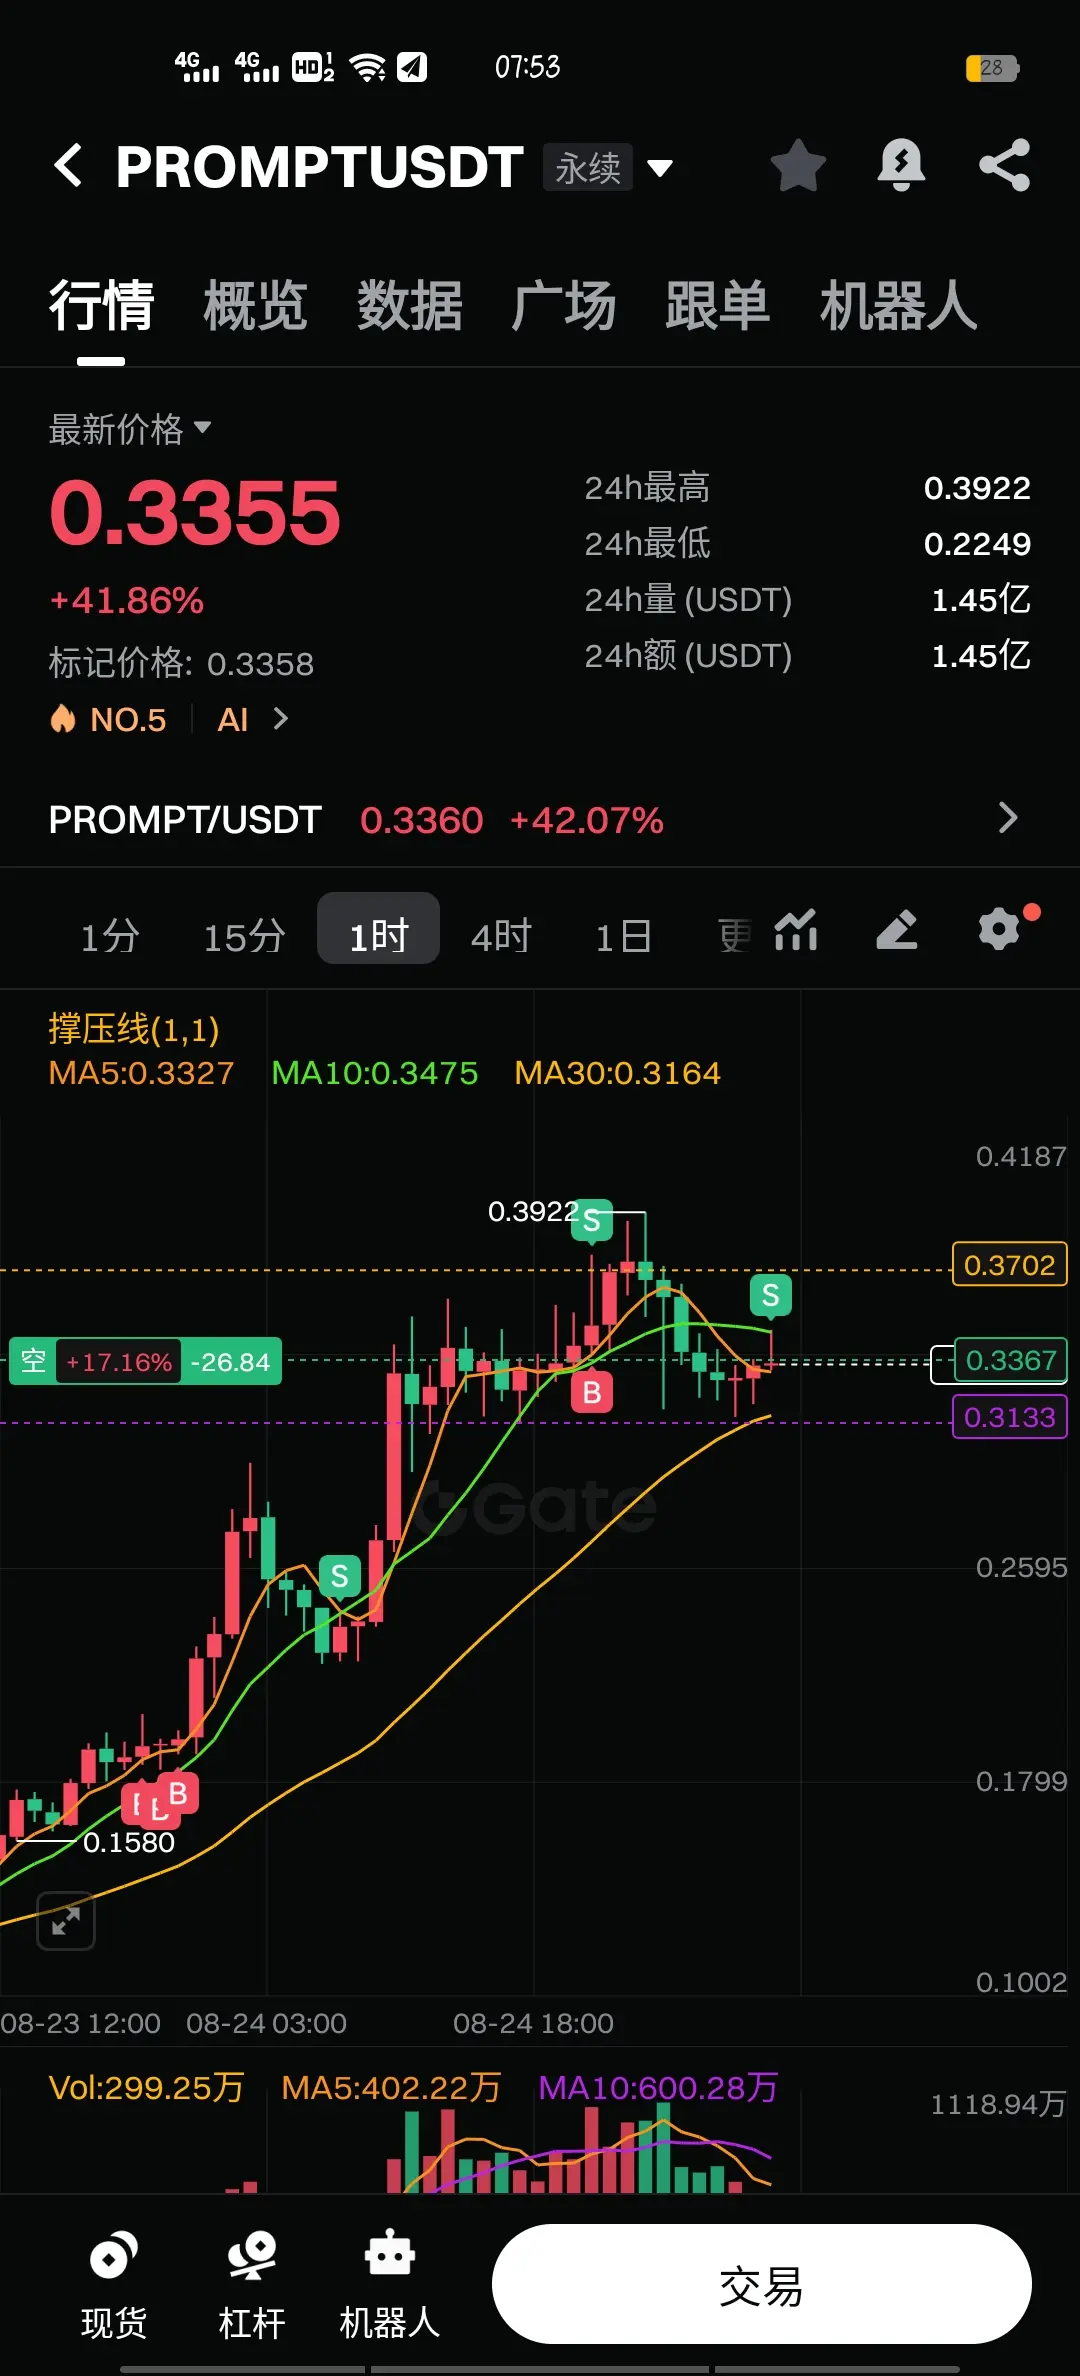Select the 1日 timeframe
The width and height of the screenshot is (1080, 2376).
624,936
